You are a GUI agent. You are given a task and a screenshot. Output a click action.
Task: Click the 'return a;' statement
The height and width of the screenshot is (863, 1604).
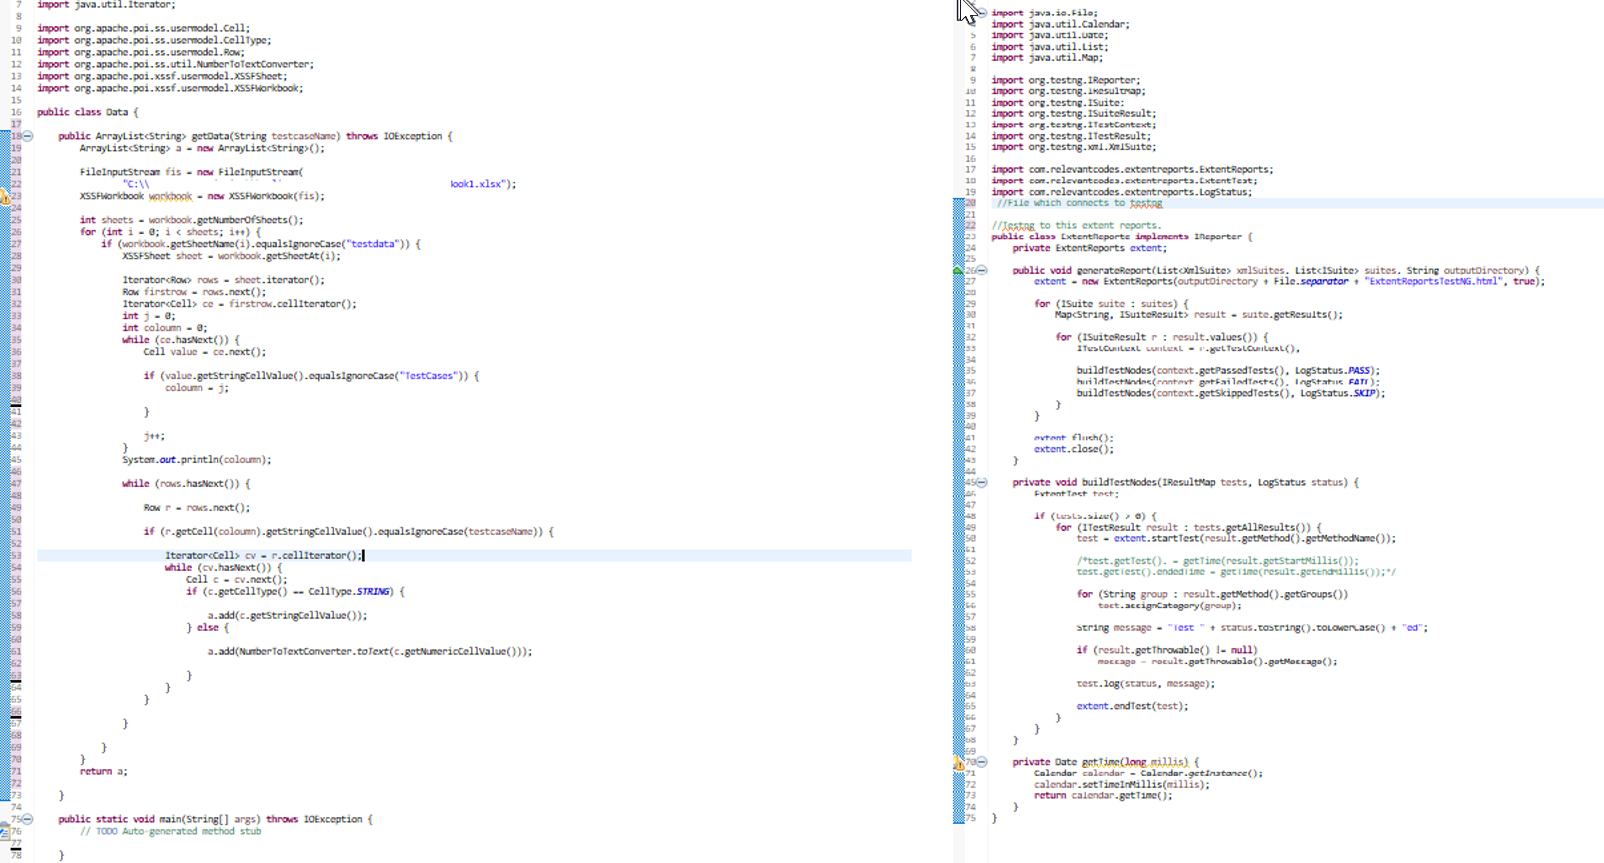(104, 772)
